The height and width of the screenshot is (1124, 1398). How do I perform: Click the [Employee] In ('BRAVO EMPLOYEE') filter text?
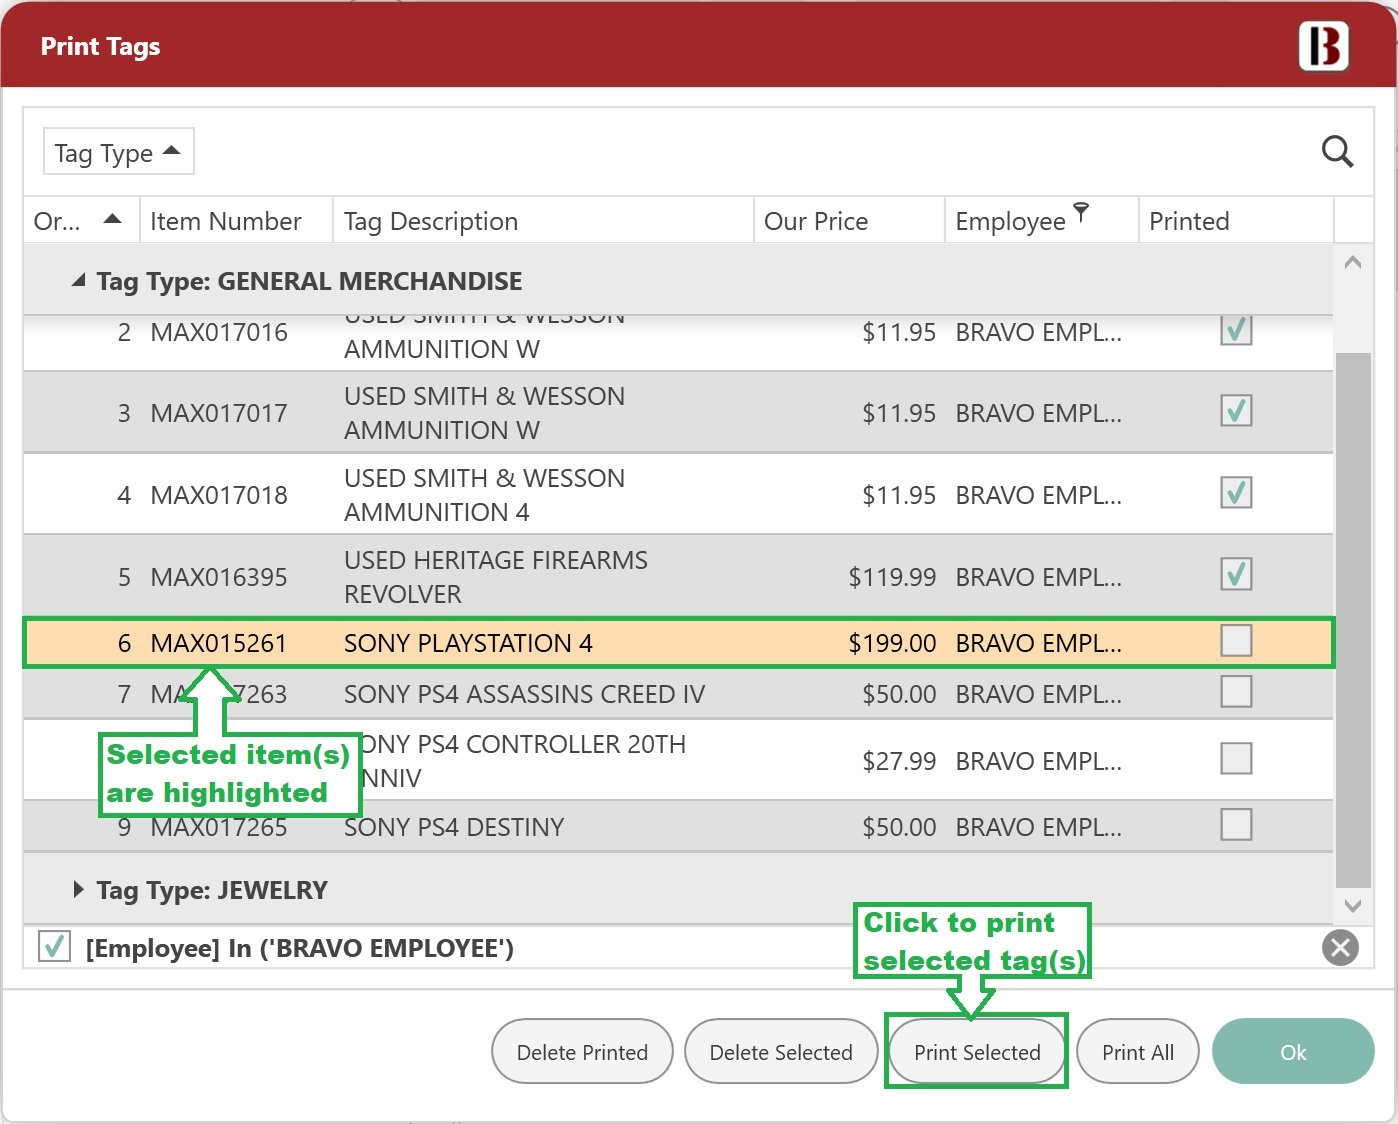300,948
